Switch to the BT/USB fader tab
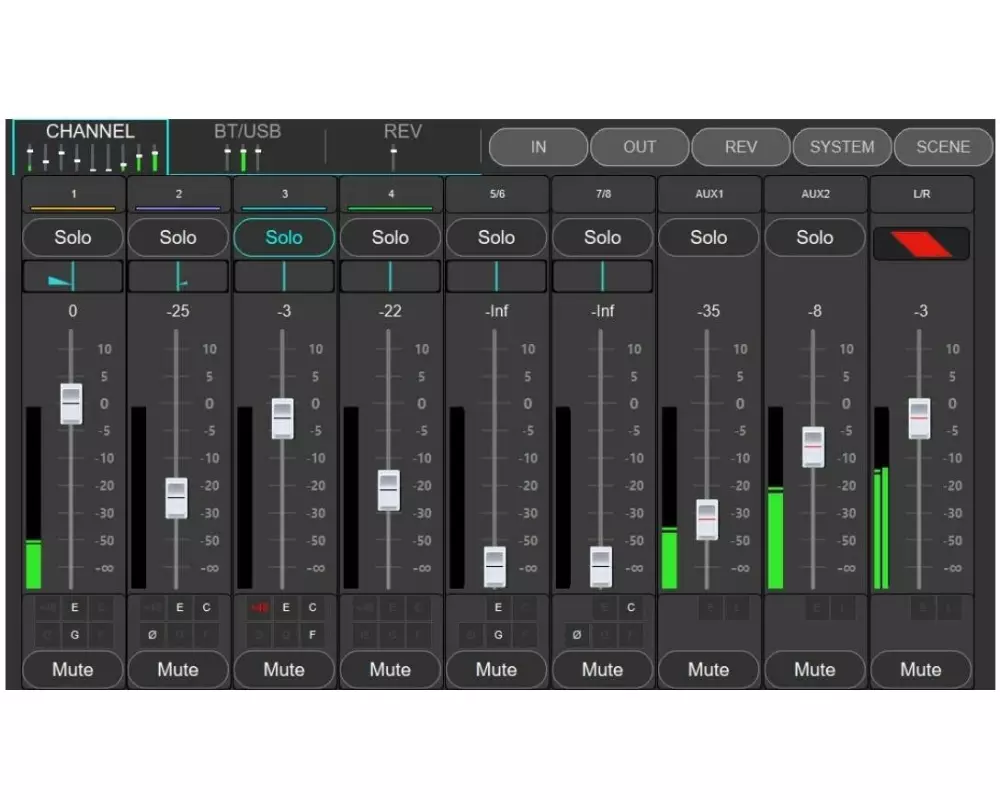 (247, 146)
